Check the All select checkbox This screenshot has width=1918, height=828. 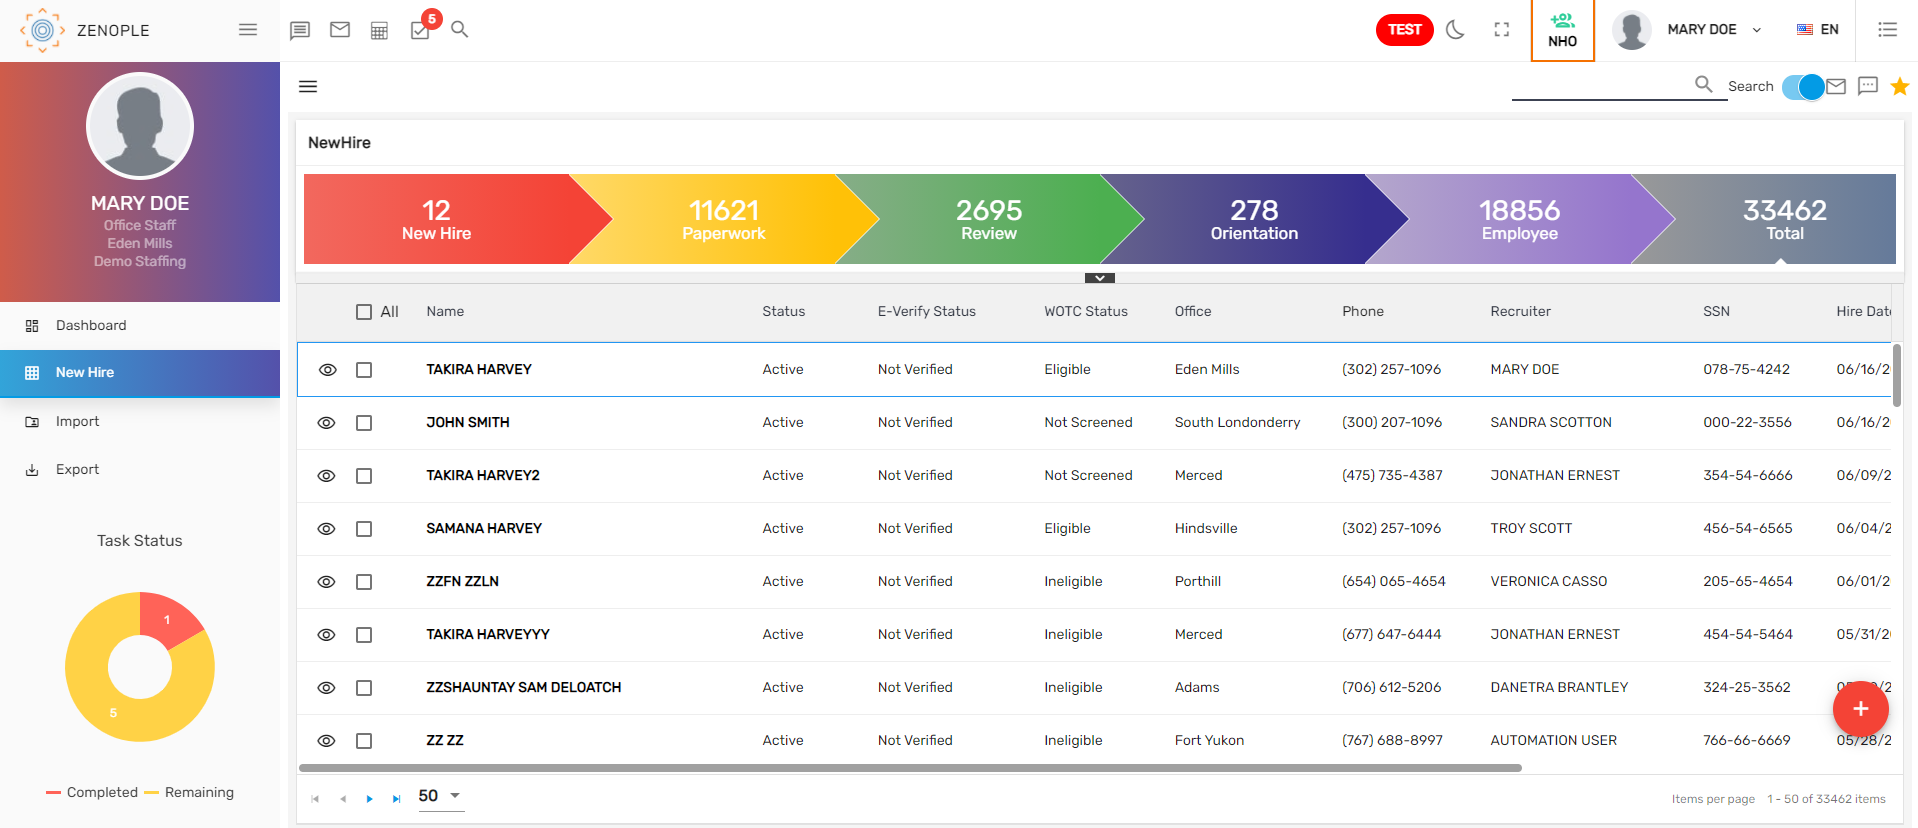click(x=364, y=312)
